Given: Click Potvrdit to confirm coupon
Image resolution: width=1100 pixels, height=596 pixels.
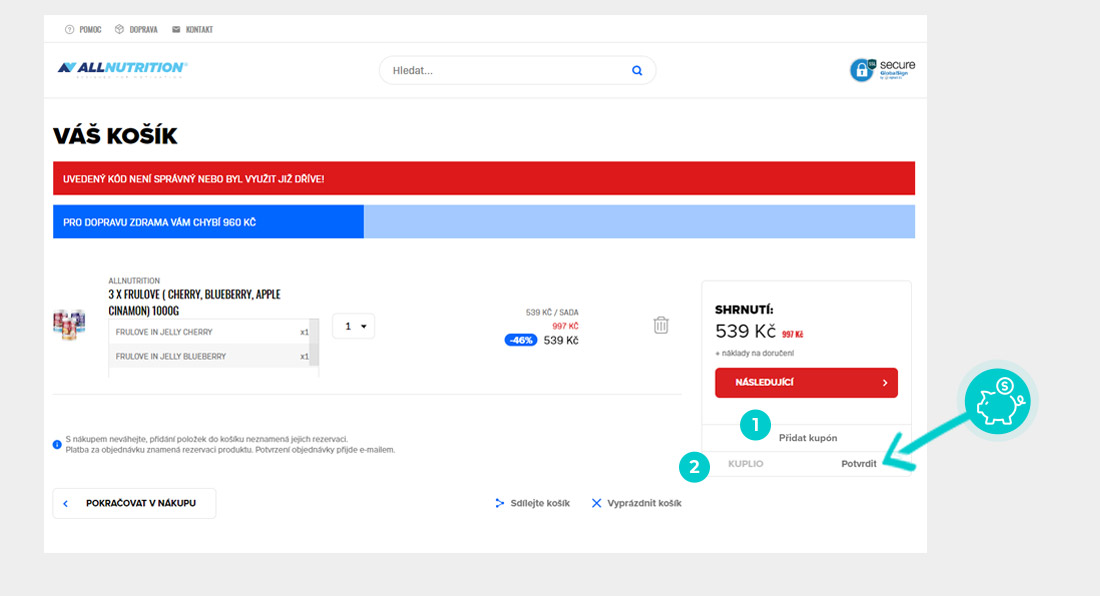Looking at the screenshot, I should click(x=858, y=464).
